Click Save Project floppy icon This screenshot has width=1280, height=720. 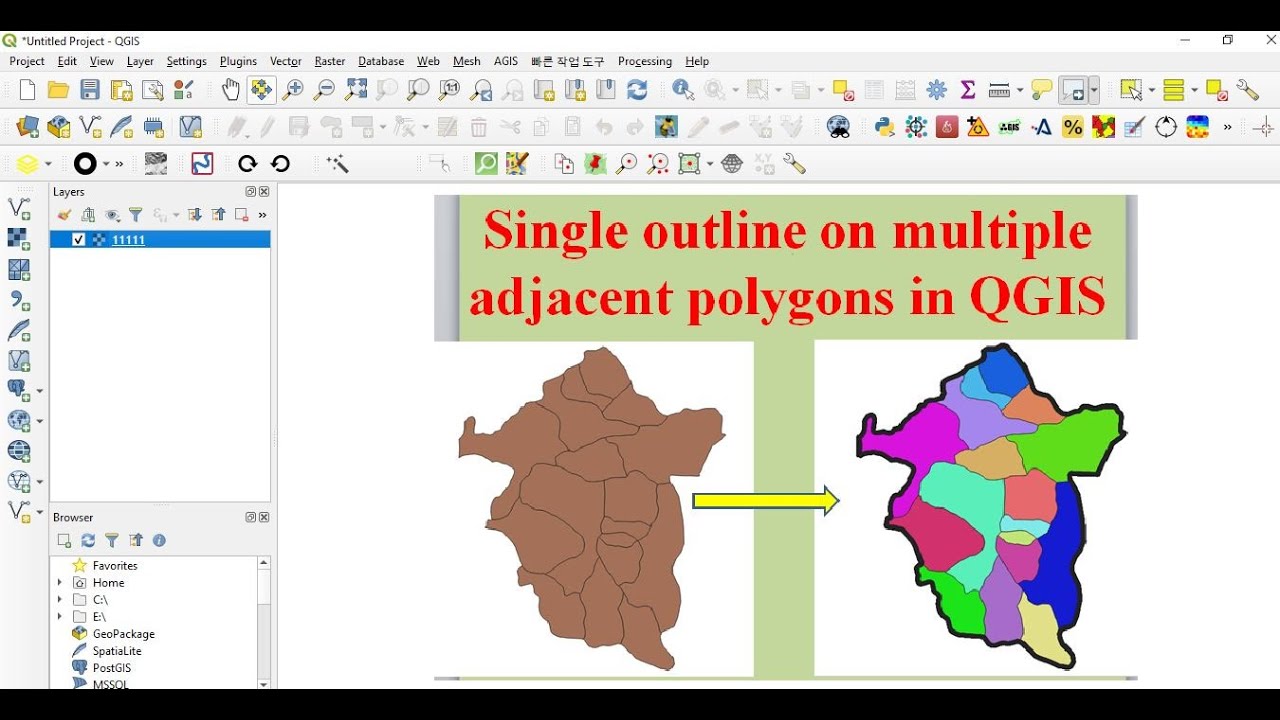click(x=90, y=90)
